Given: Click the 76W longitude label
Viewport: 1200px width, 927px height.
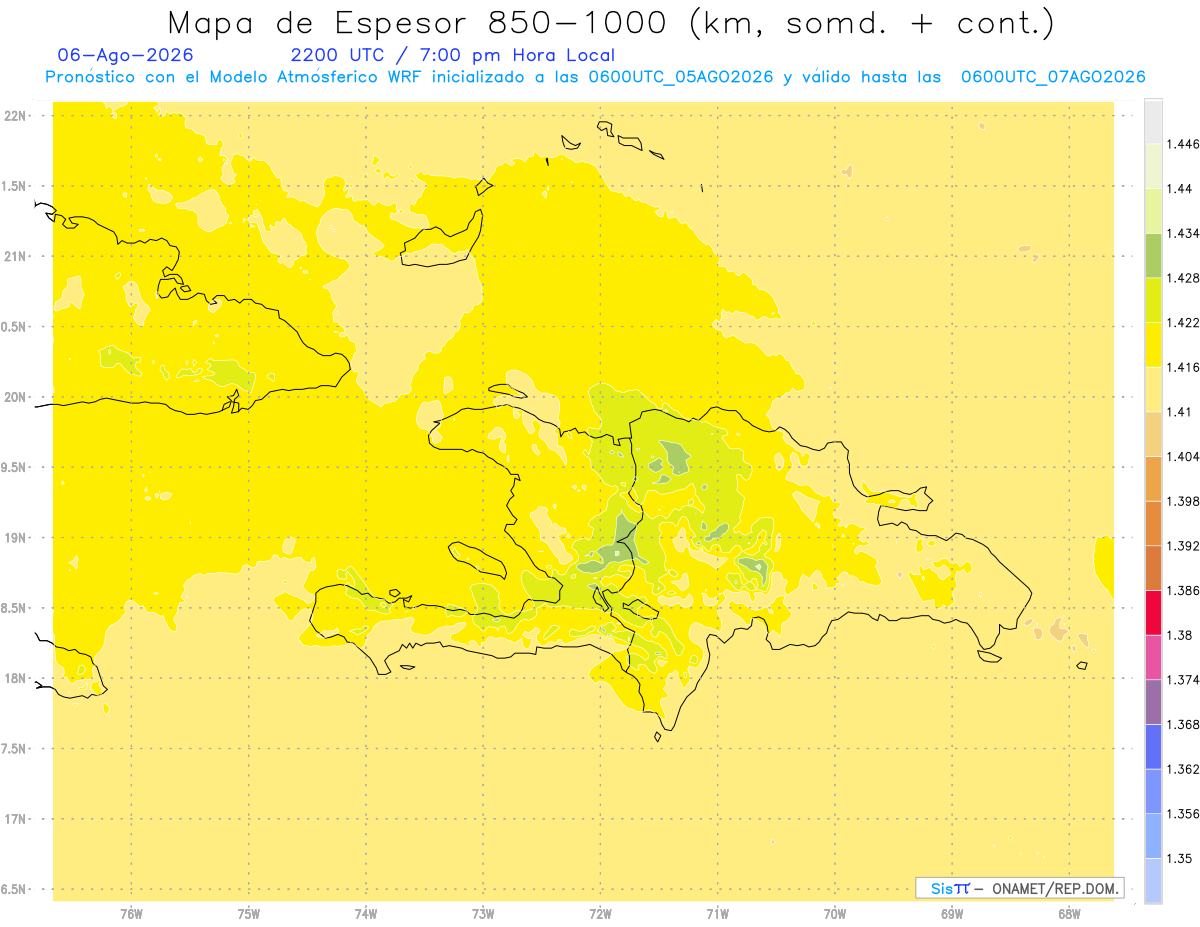Looking at the screenshot, I should tap(131, 914).
